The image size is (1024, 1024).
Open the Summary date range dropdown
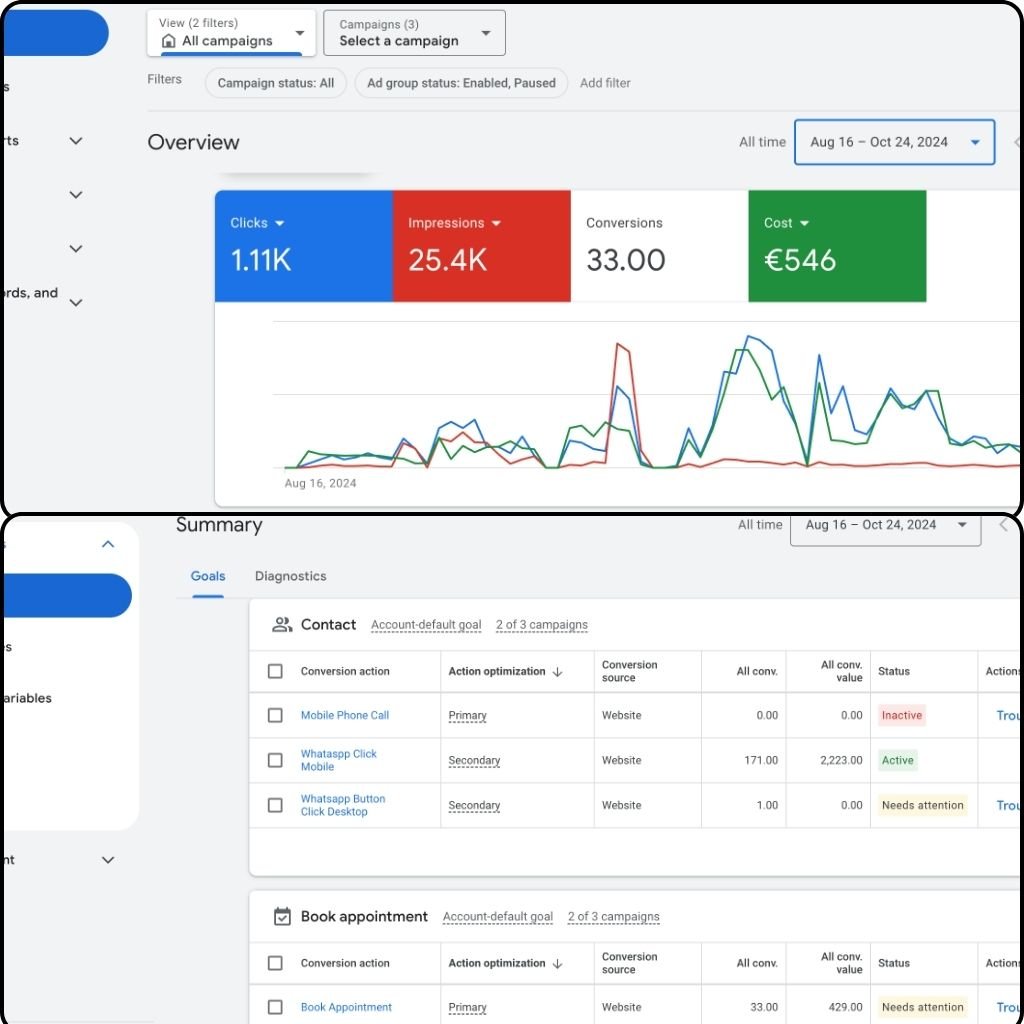885,526
